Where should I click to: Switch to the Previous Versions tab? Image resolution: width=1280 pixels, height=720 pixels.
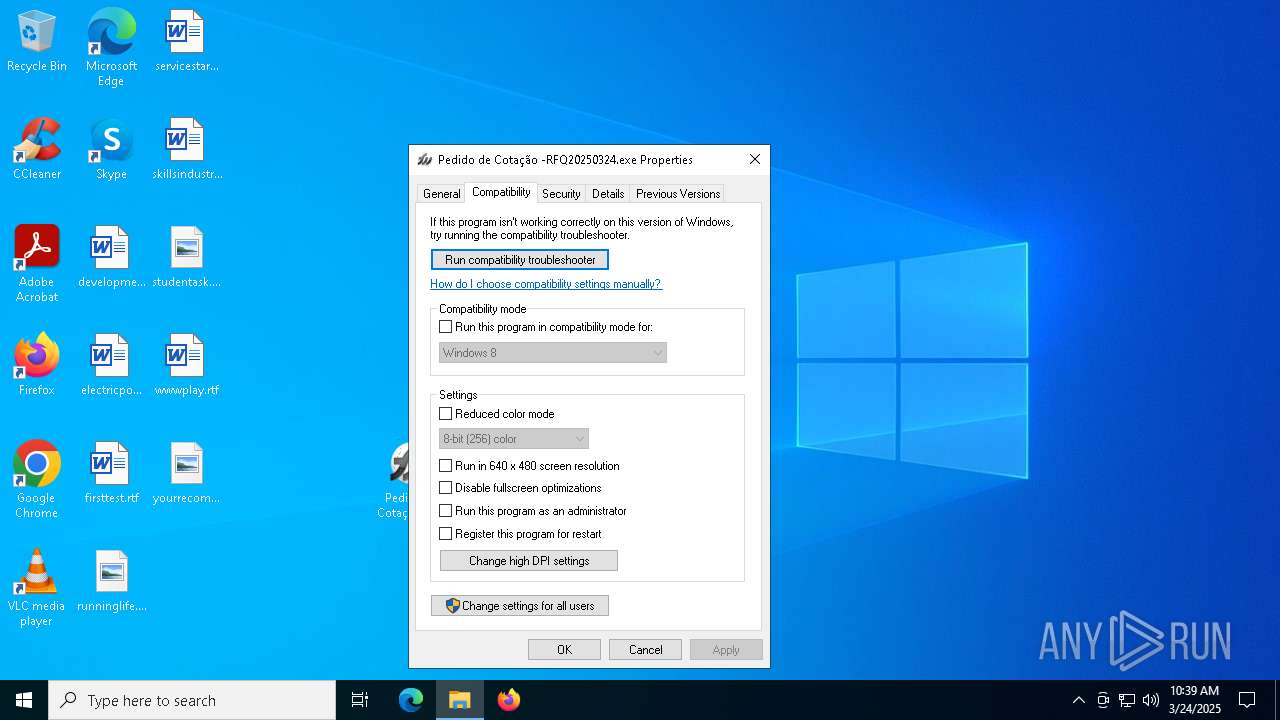tap(678, 194)
